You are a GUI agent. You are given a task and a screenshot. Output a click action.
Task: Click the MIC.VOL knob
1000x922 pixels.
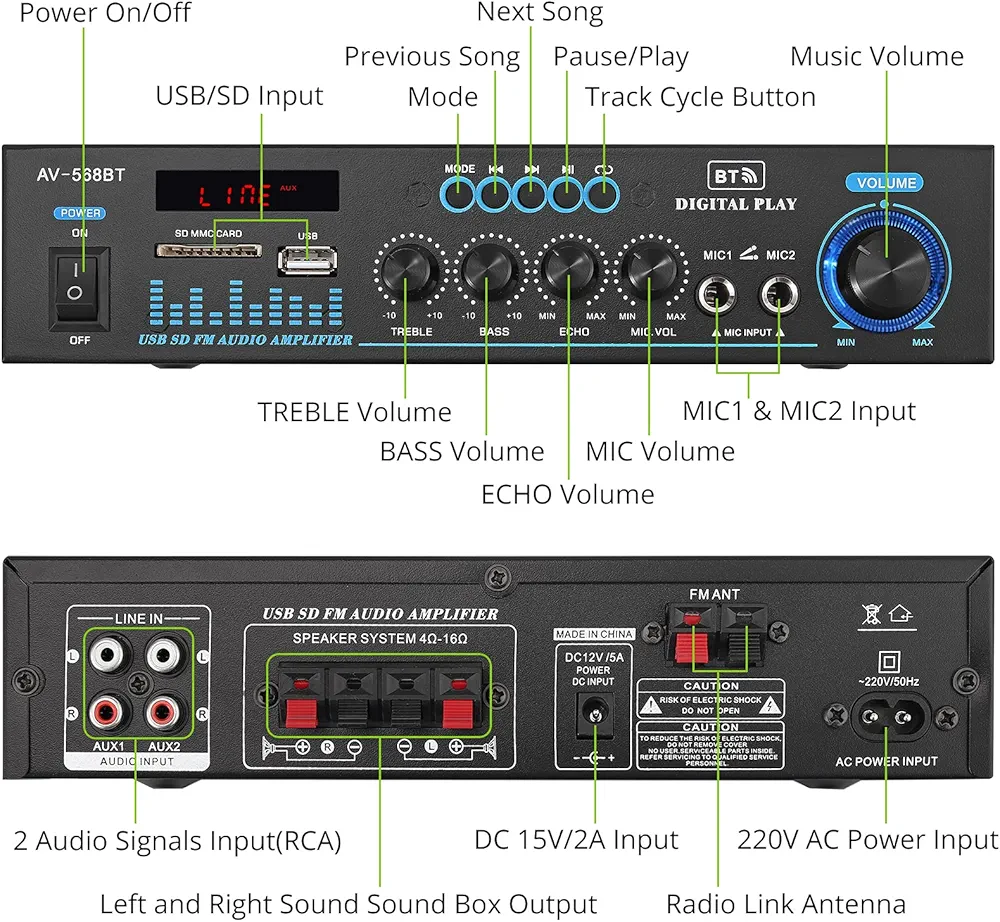[651, 269]
